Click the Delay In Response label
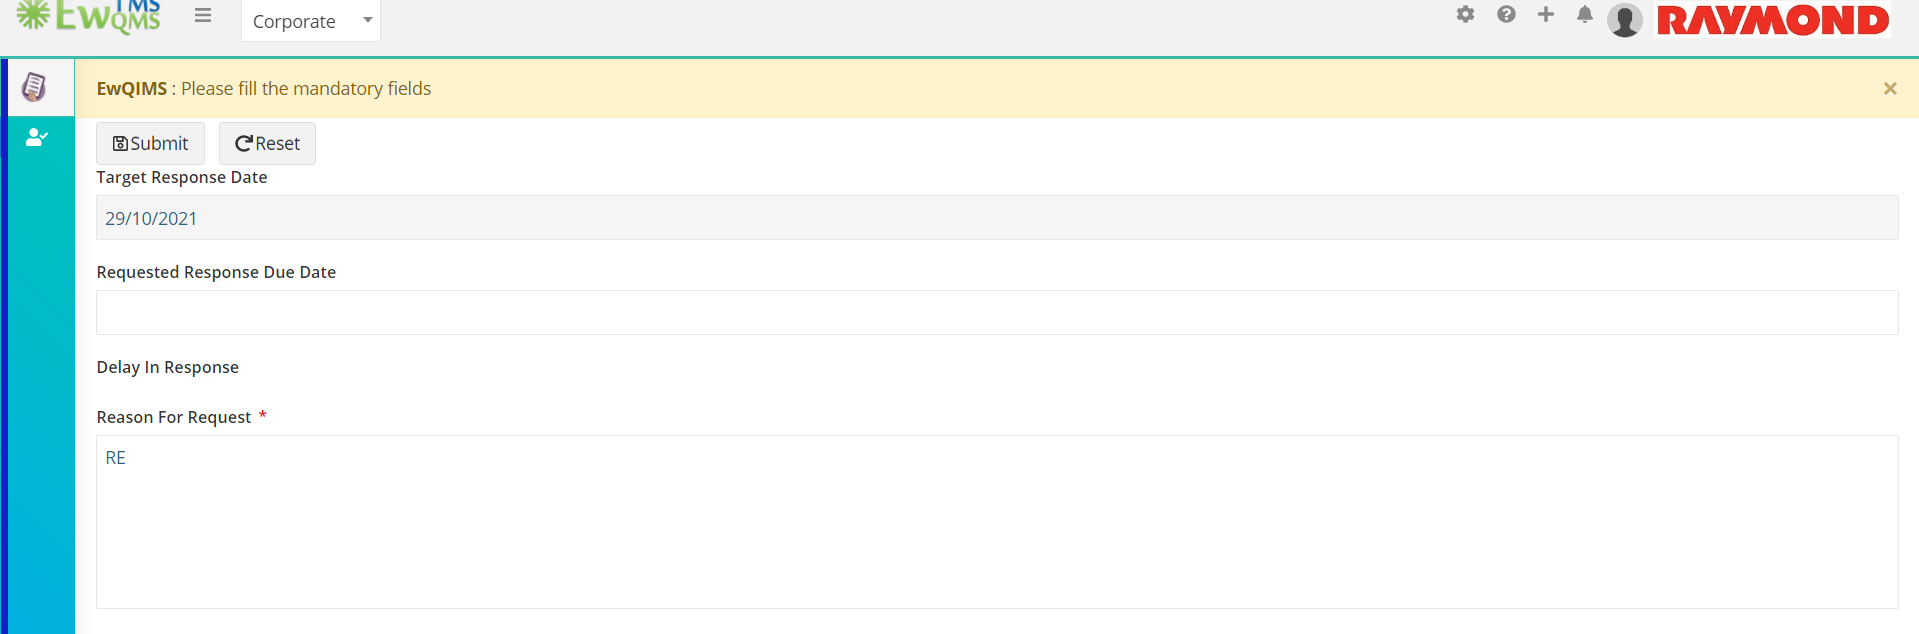This screenshot has height=634, width=1919. click(167, 367)
